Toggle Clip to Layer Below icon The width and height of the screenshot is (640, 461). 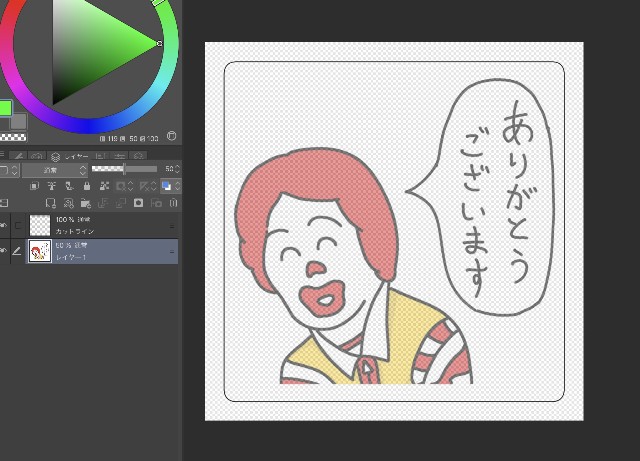34,186
